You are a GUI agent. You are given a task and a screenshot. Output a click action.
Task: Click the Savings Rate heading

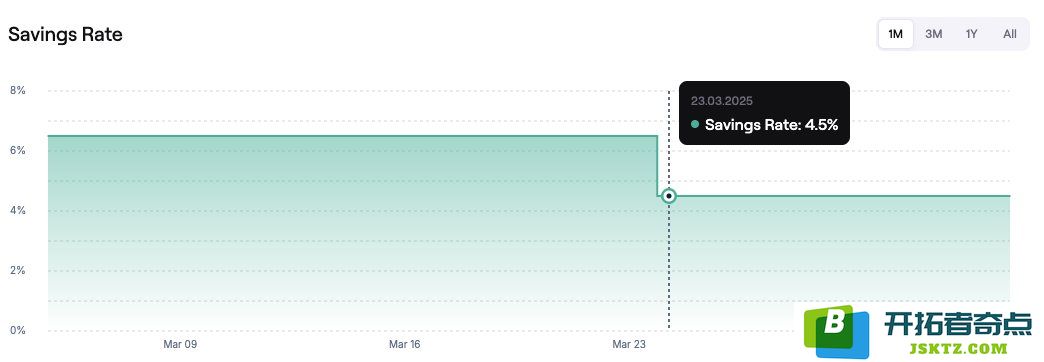(x=65, y=35)
